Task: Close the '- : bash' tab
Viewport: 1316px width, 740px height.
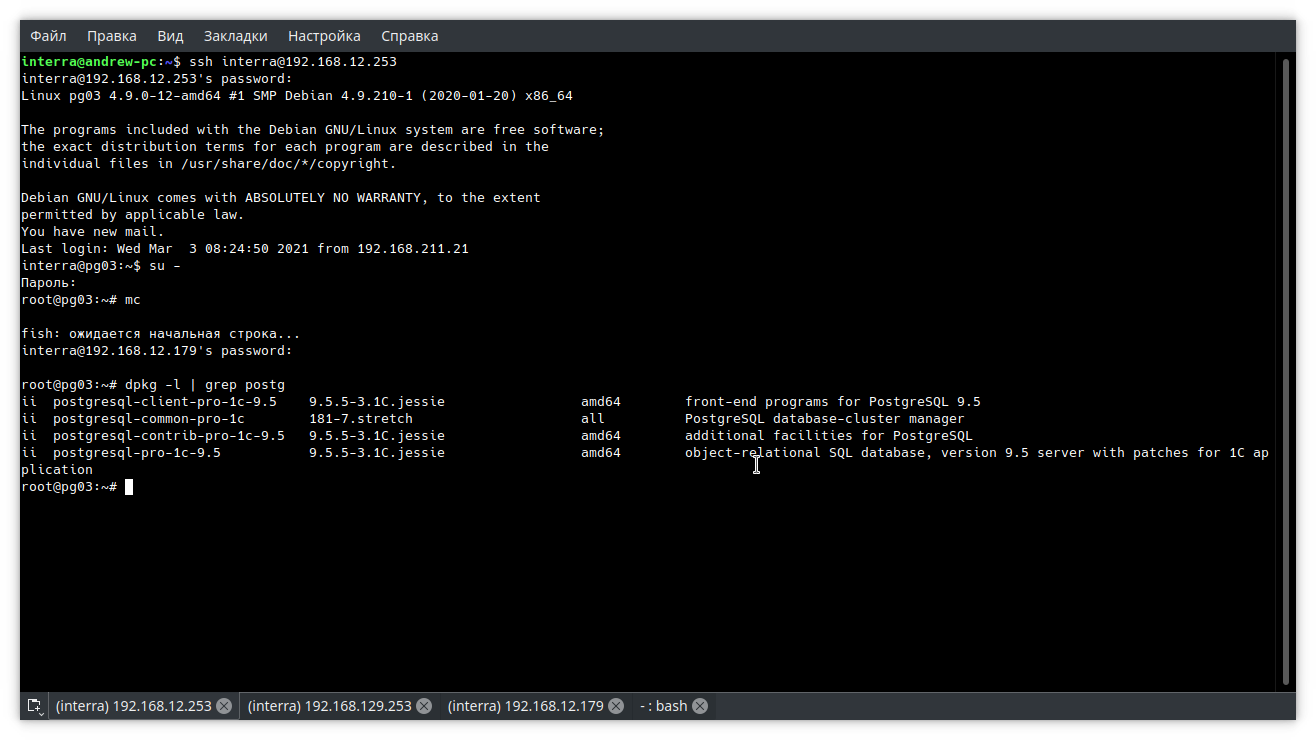Action: [x=700, y=706]
